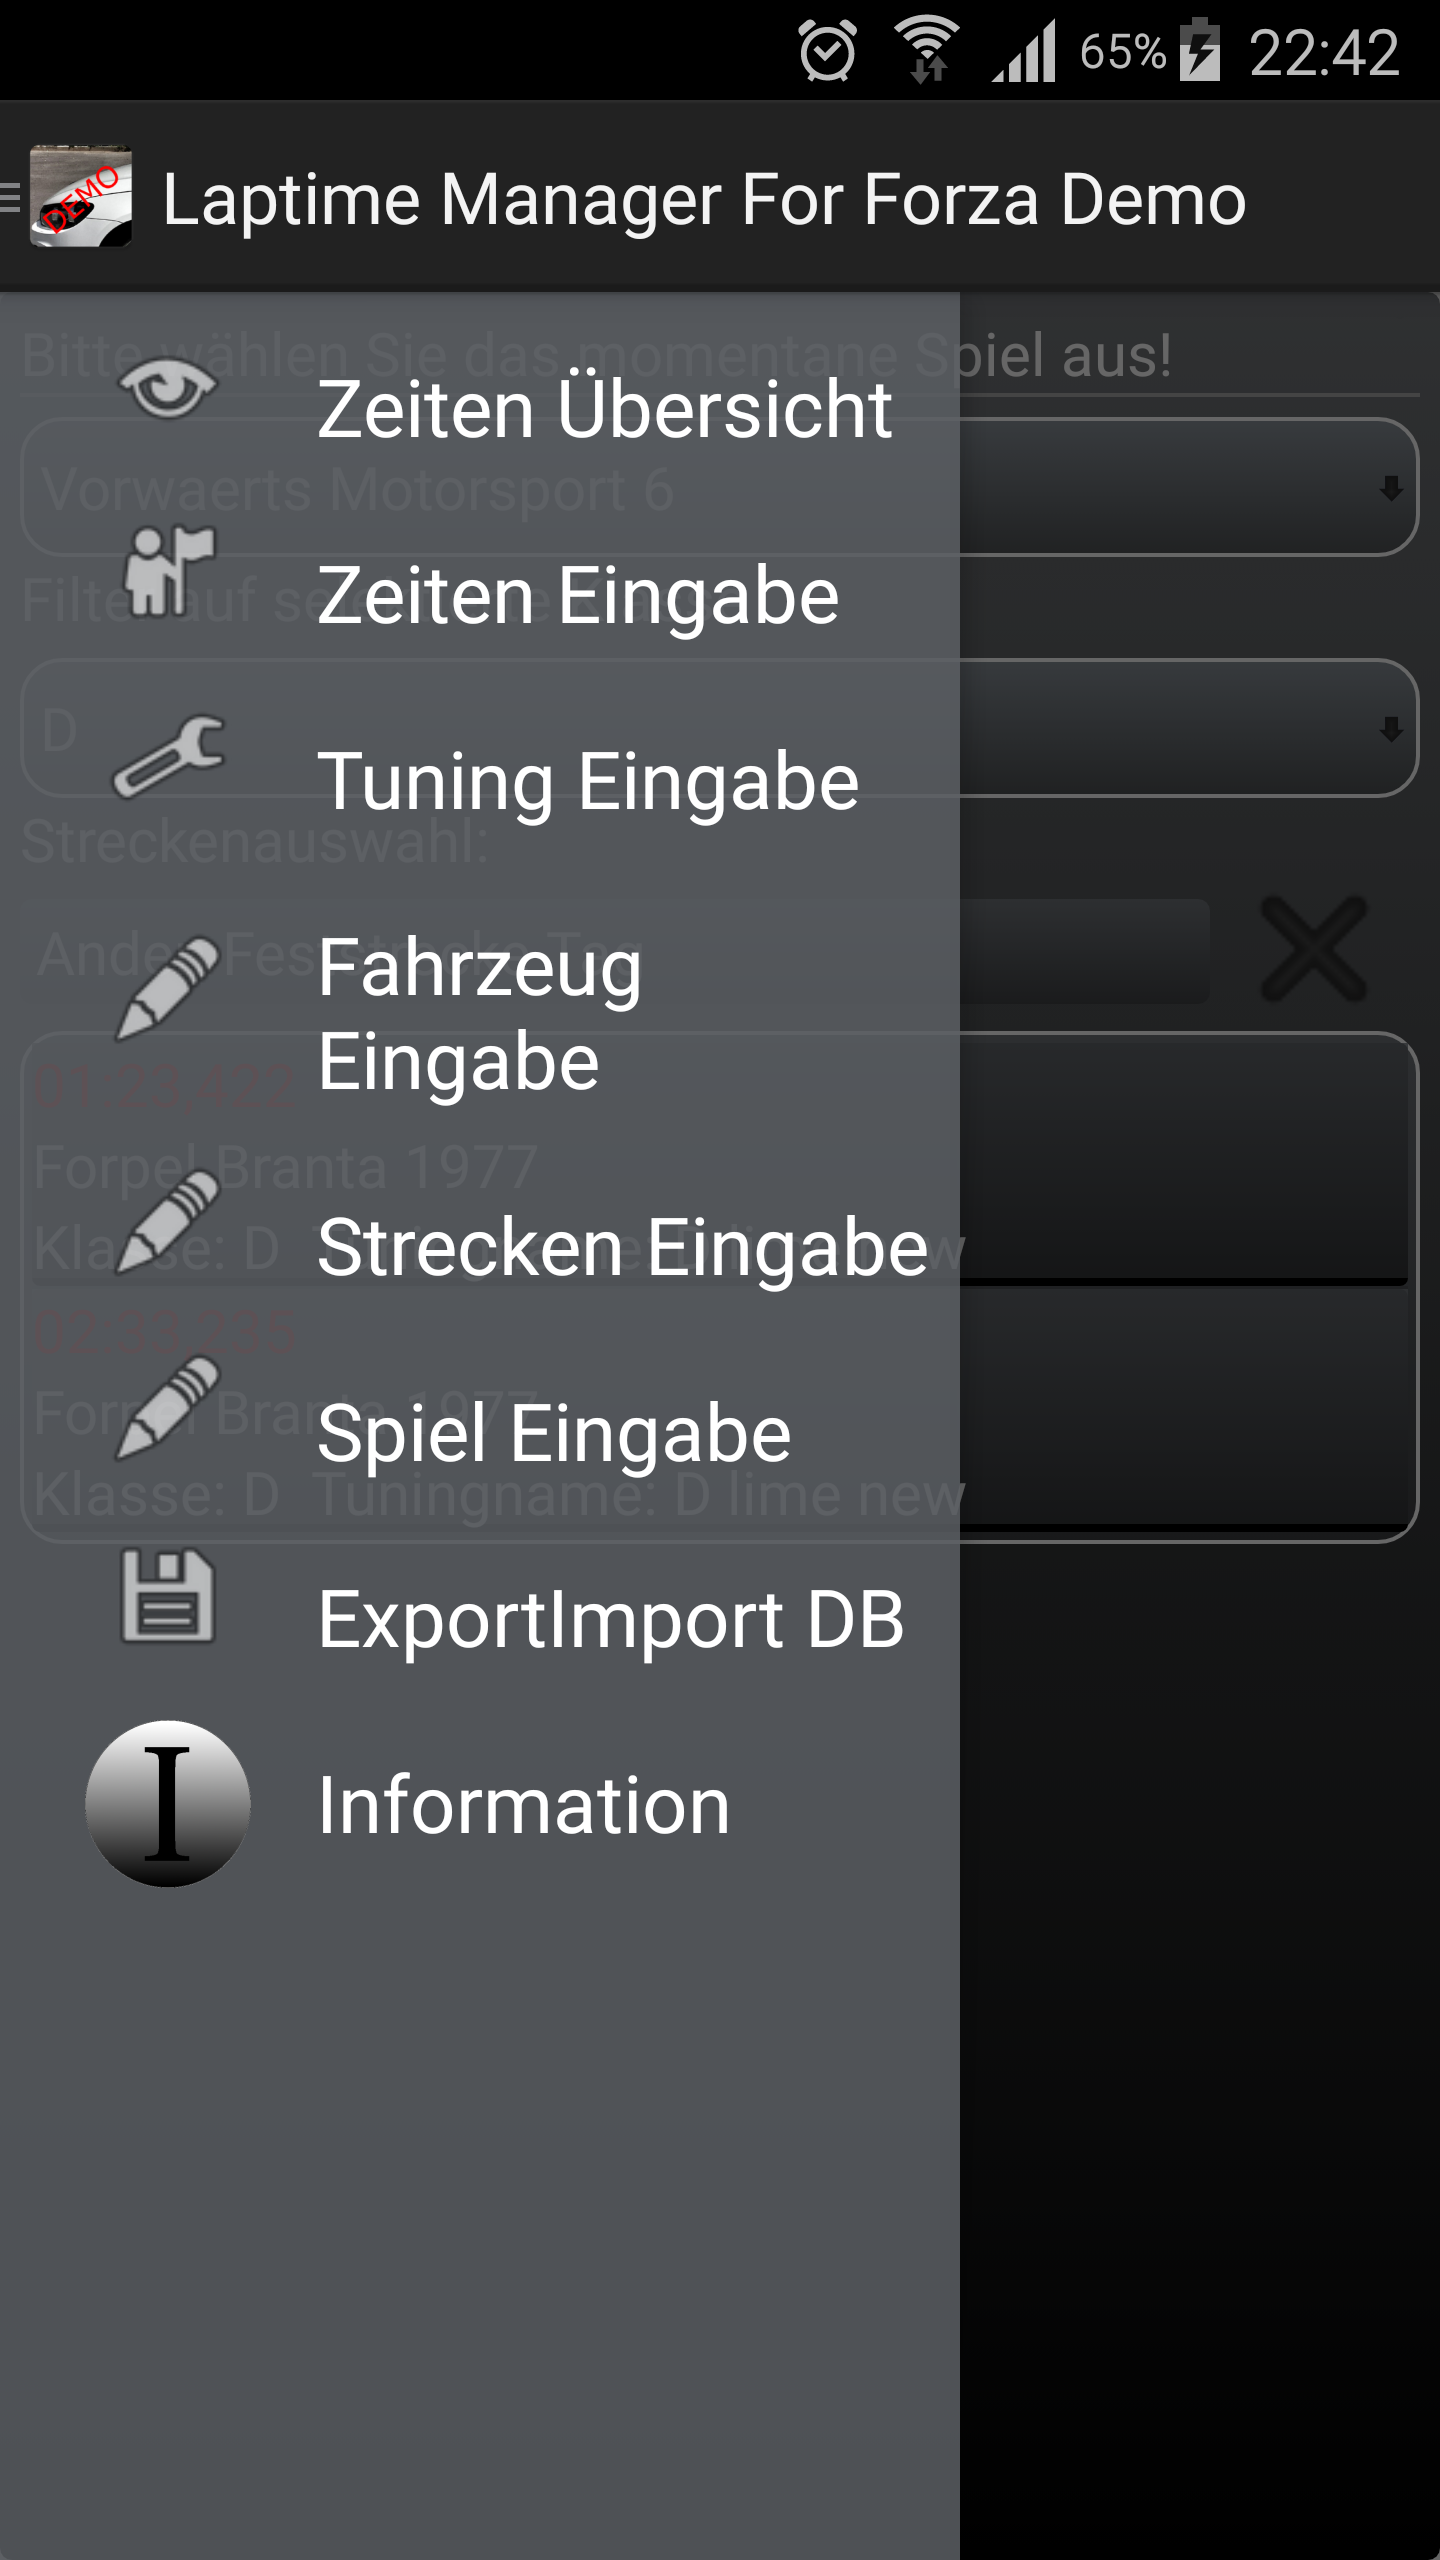Tap the alarm clock status icon
Screen dimensions: 1440x2560
coord(828,52)
